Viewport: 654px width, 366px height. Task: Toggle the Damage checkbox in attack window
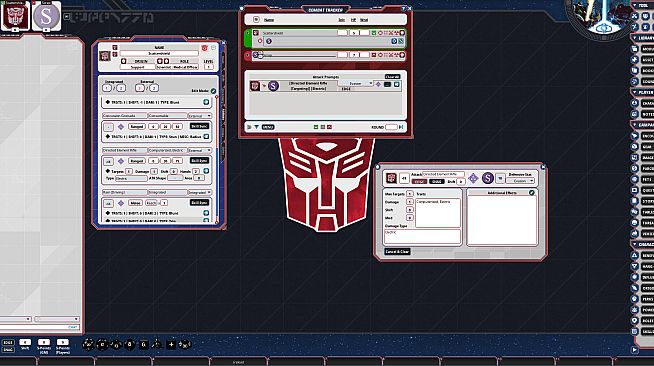[x=410, y=202]
